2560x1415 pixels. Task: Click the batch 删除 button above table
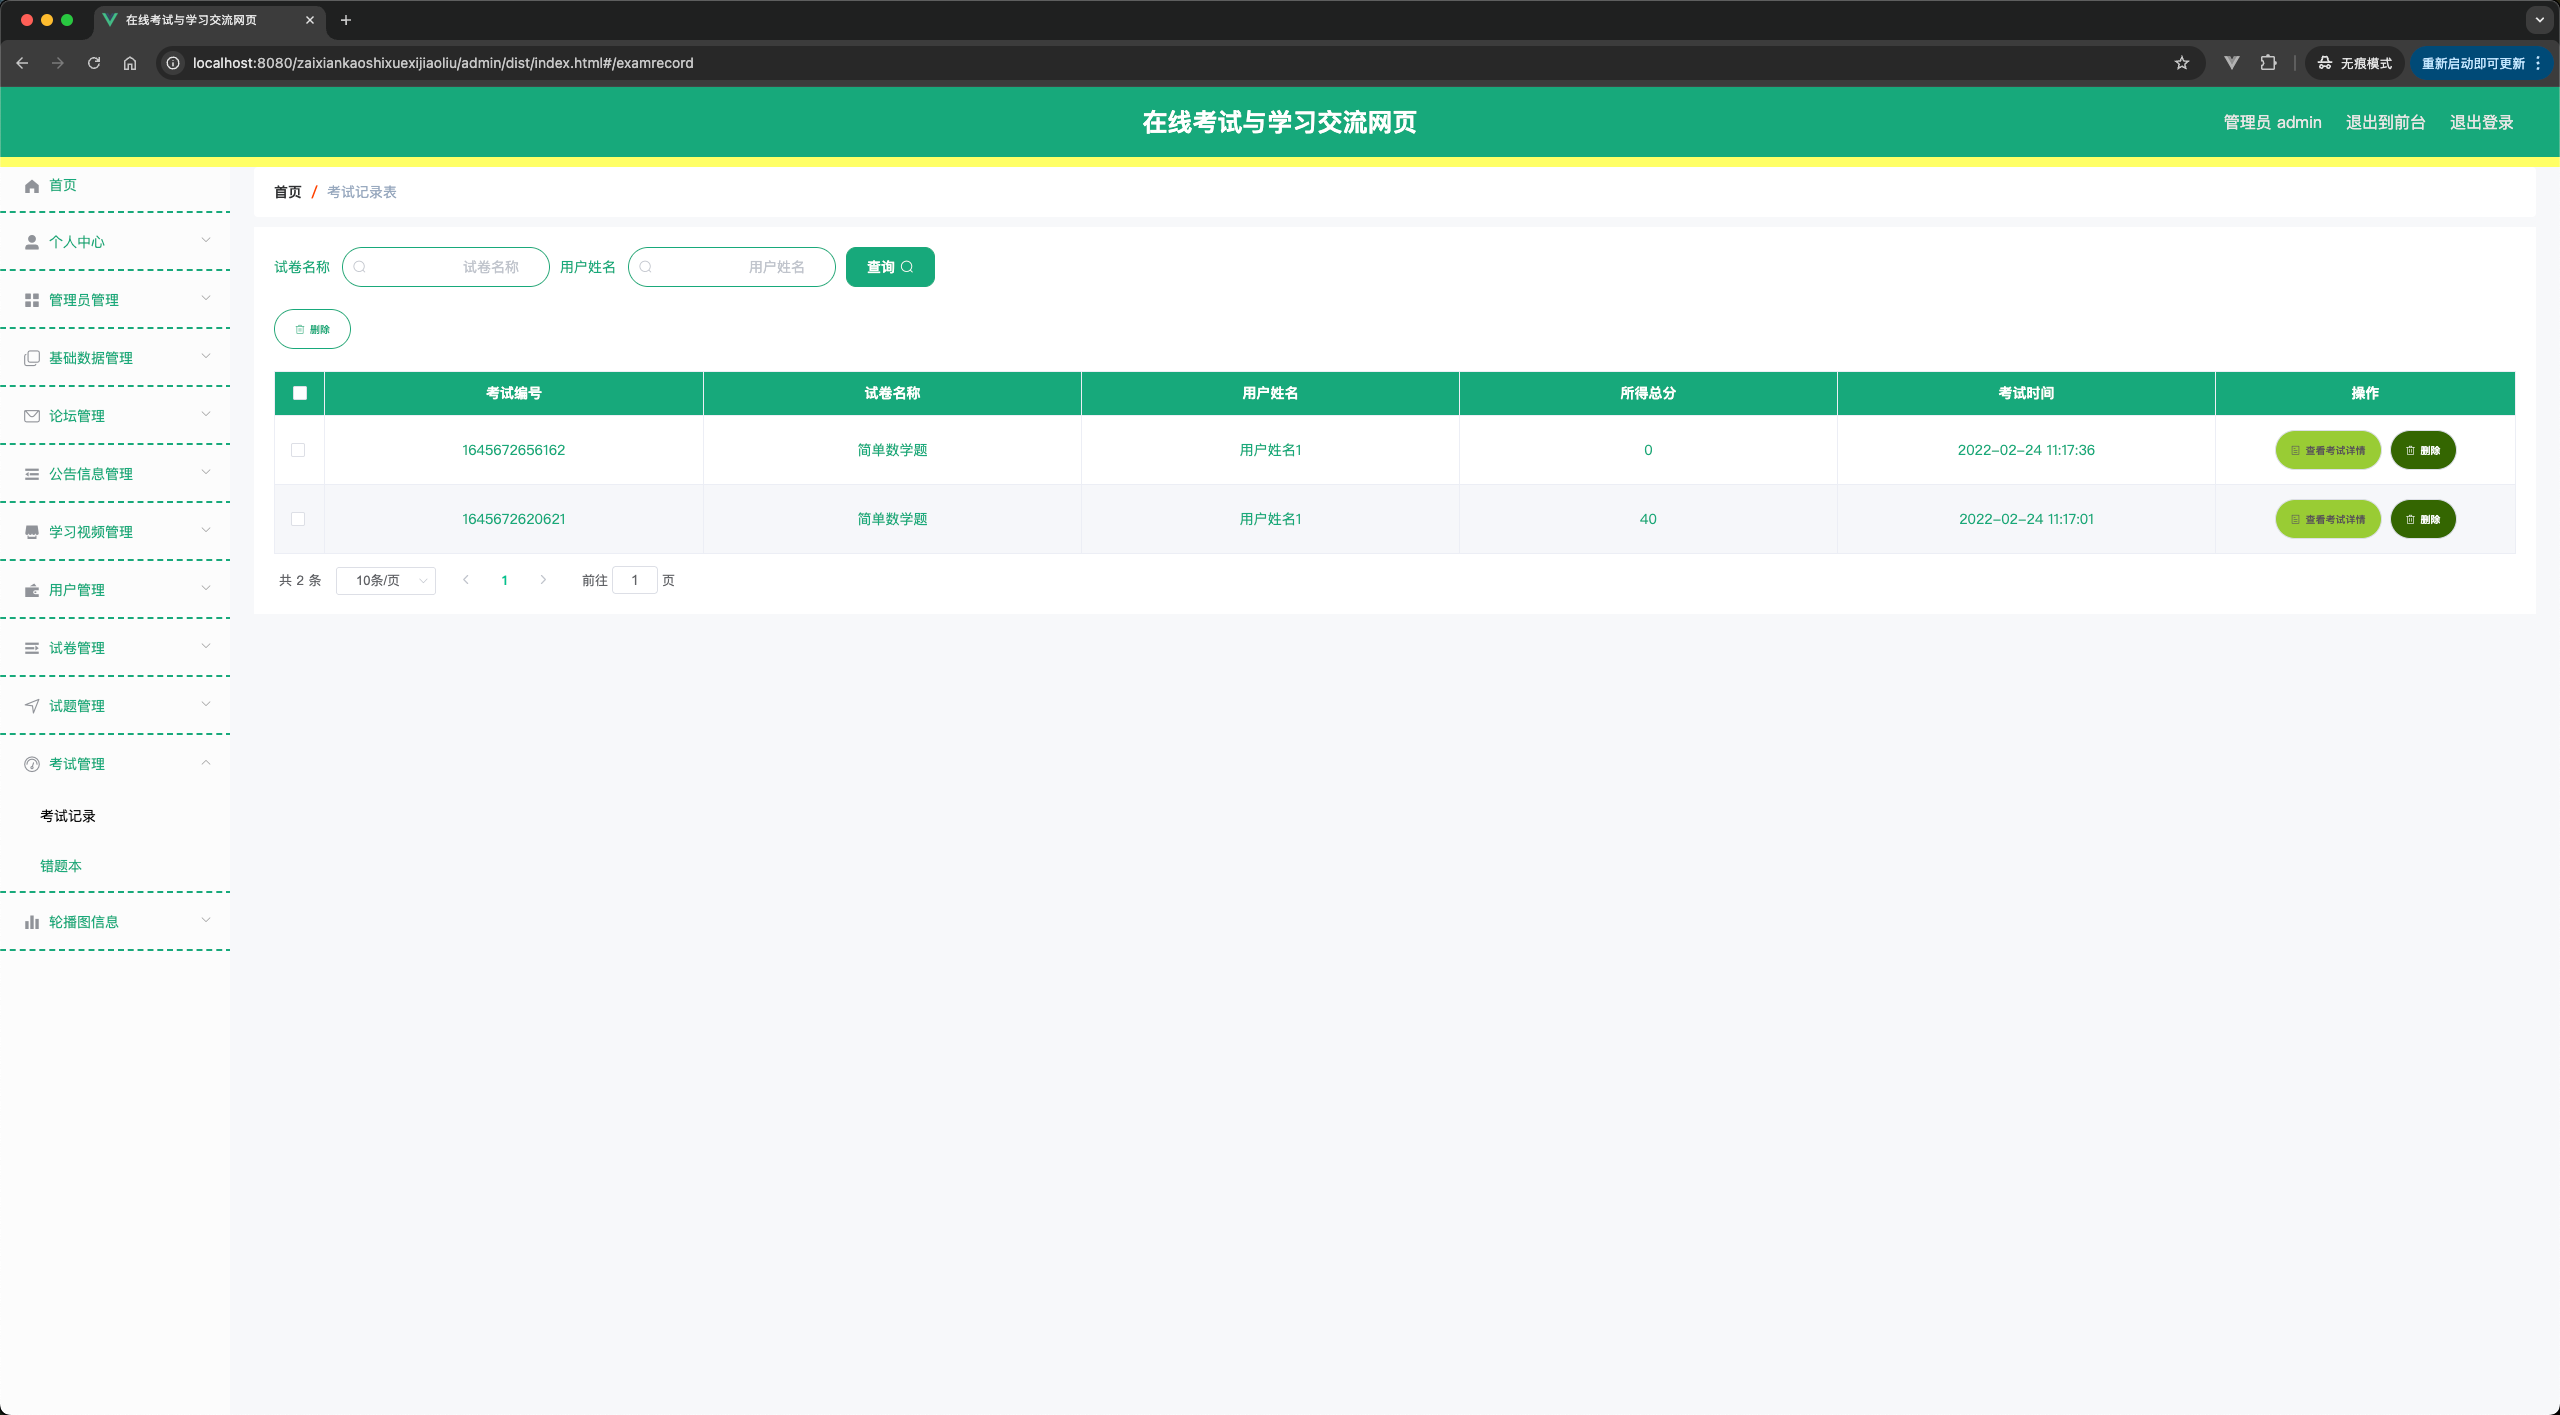(x=312, y=329)
